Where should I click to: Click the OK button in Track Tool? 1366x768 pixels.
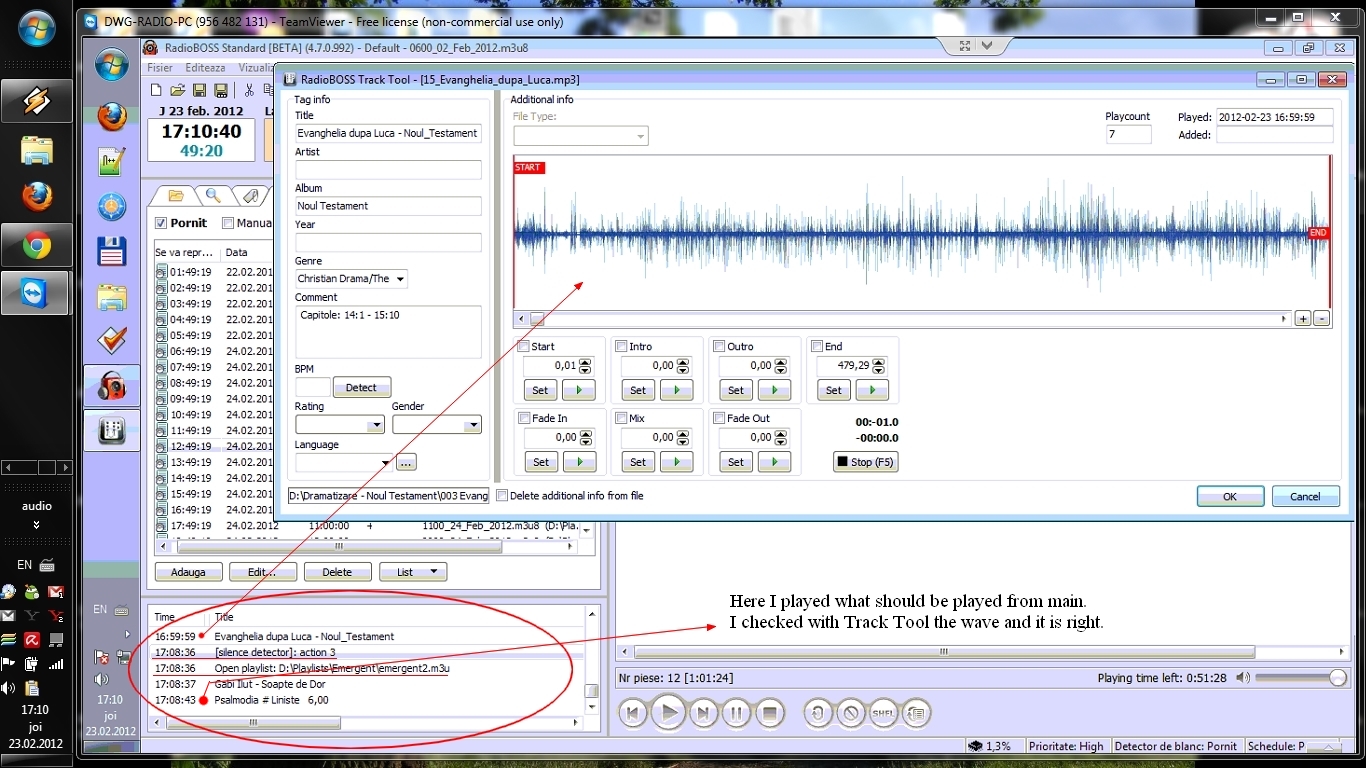click(1230, 496)
